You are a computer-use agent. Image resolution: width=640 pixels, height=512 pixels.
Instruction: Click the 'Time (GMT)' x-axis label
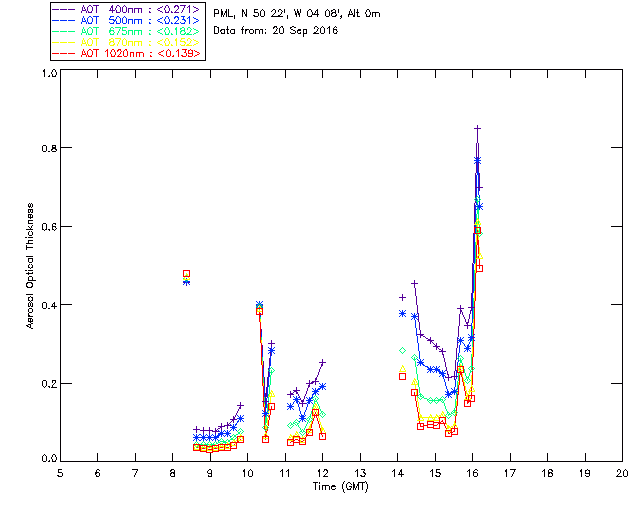[x=340, y=487]
